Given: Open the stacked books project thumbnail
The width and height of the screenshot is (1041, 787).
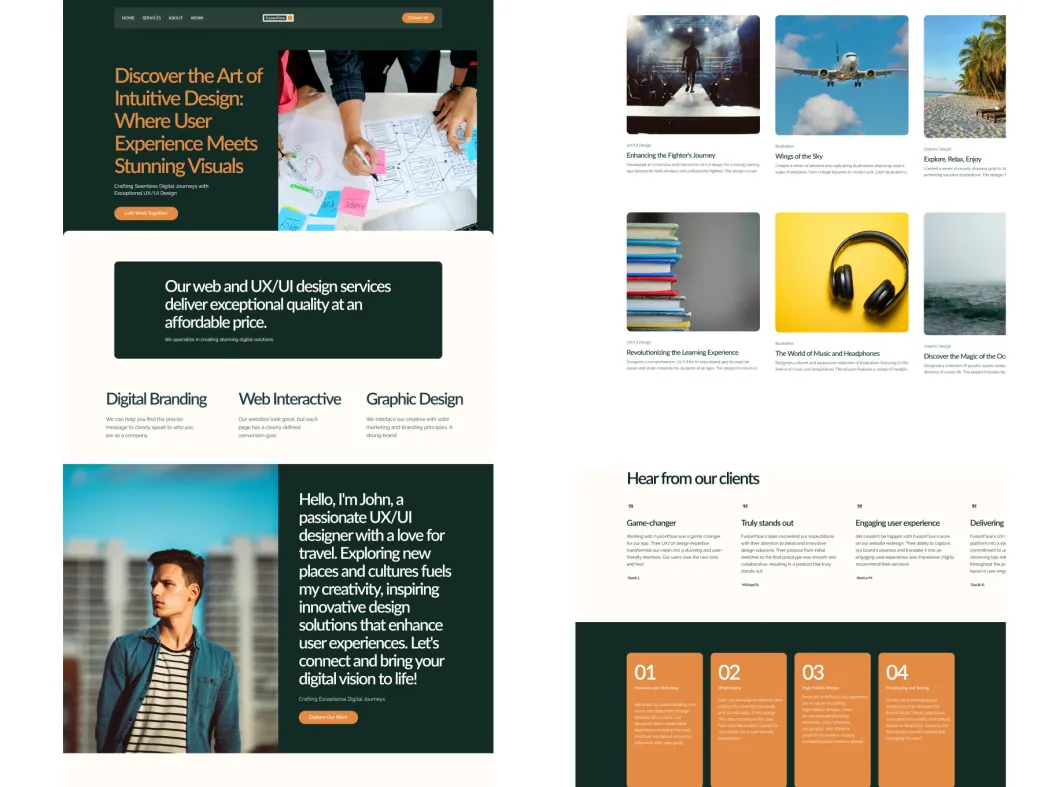Looking at the screenshot, I should (x=693, y=272).
